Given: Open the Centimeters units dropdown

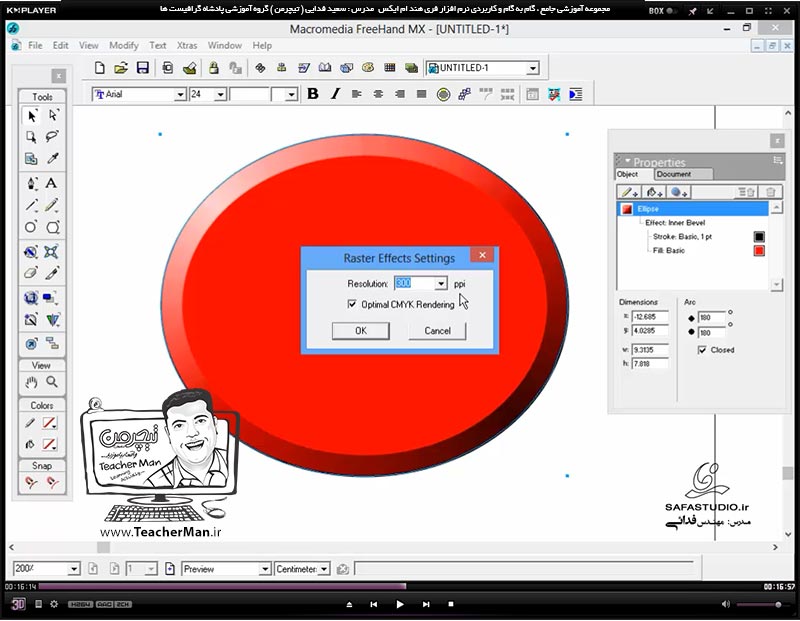Looking at the screenshot, I should click(x=323, y=569).
